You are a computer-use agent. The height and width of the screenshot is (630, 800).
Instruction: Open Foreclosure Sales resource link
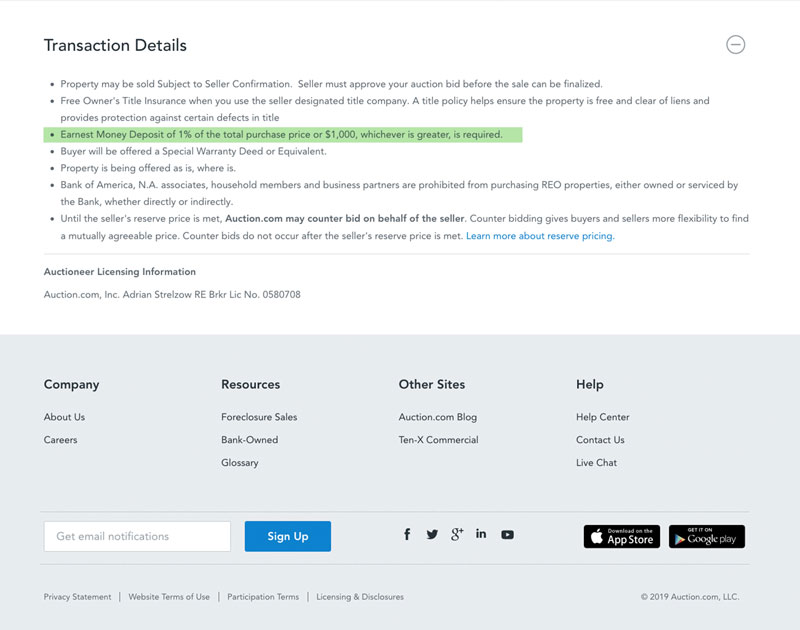click(259, 417)
